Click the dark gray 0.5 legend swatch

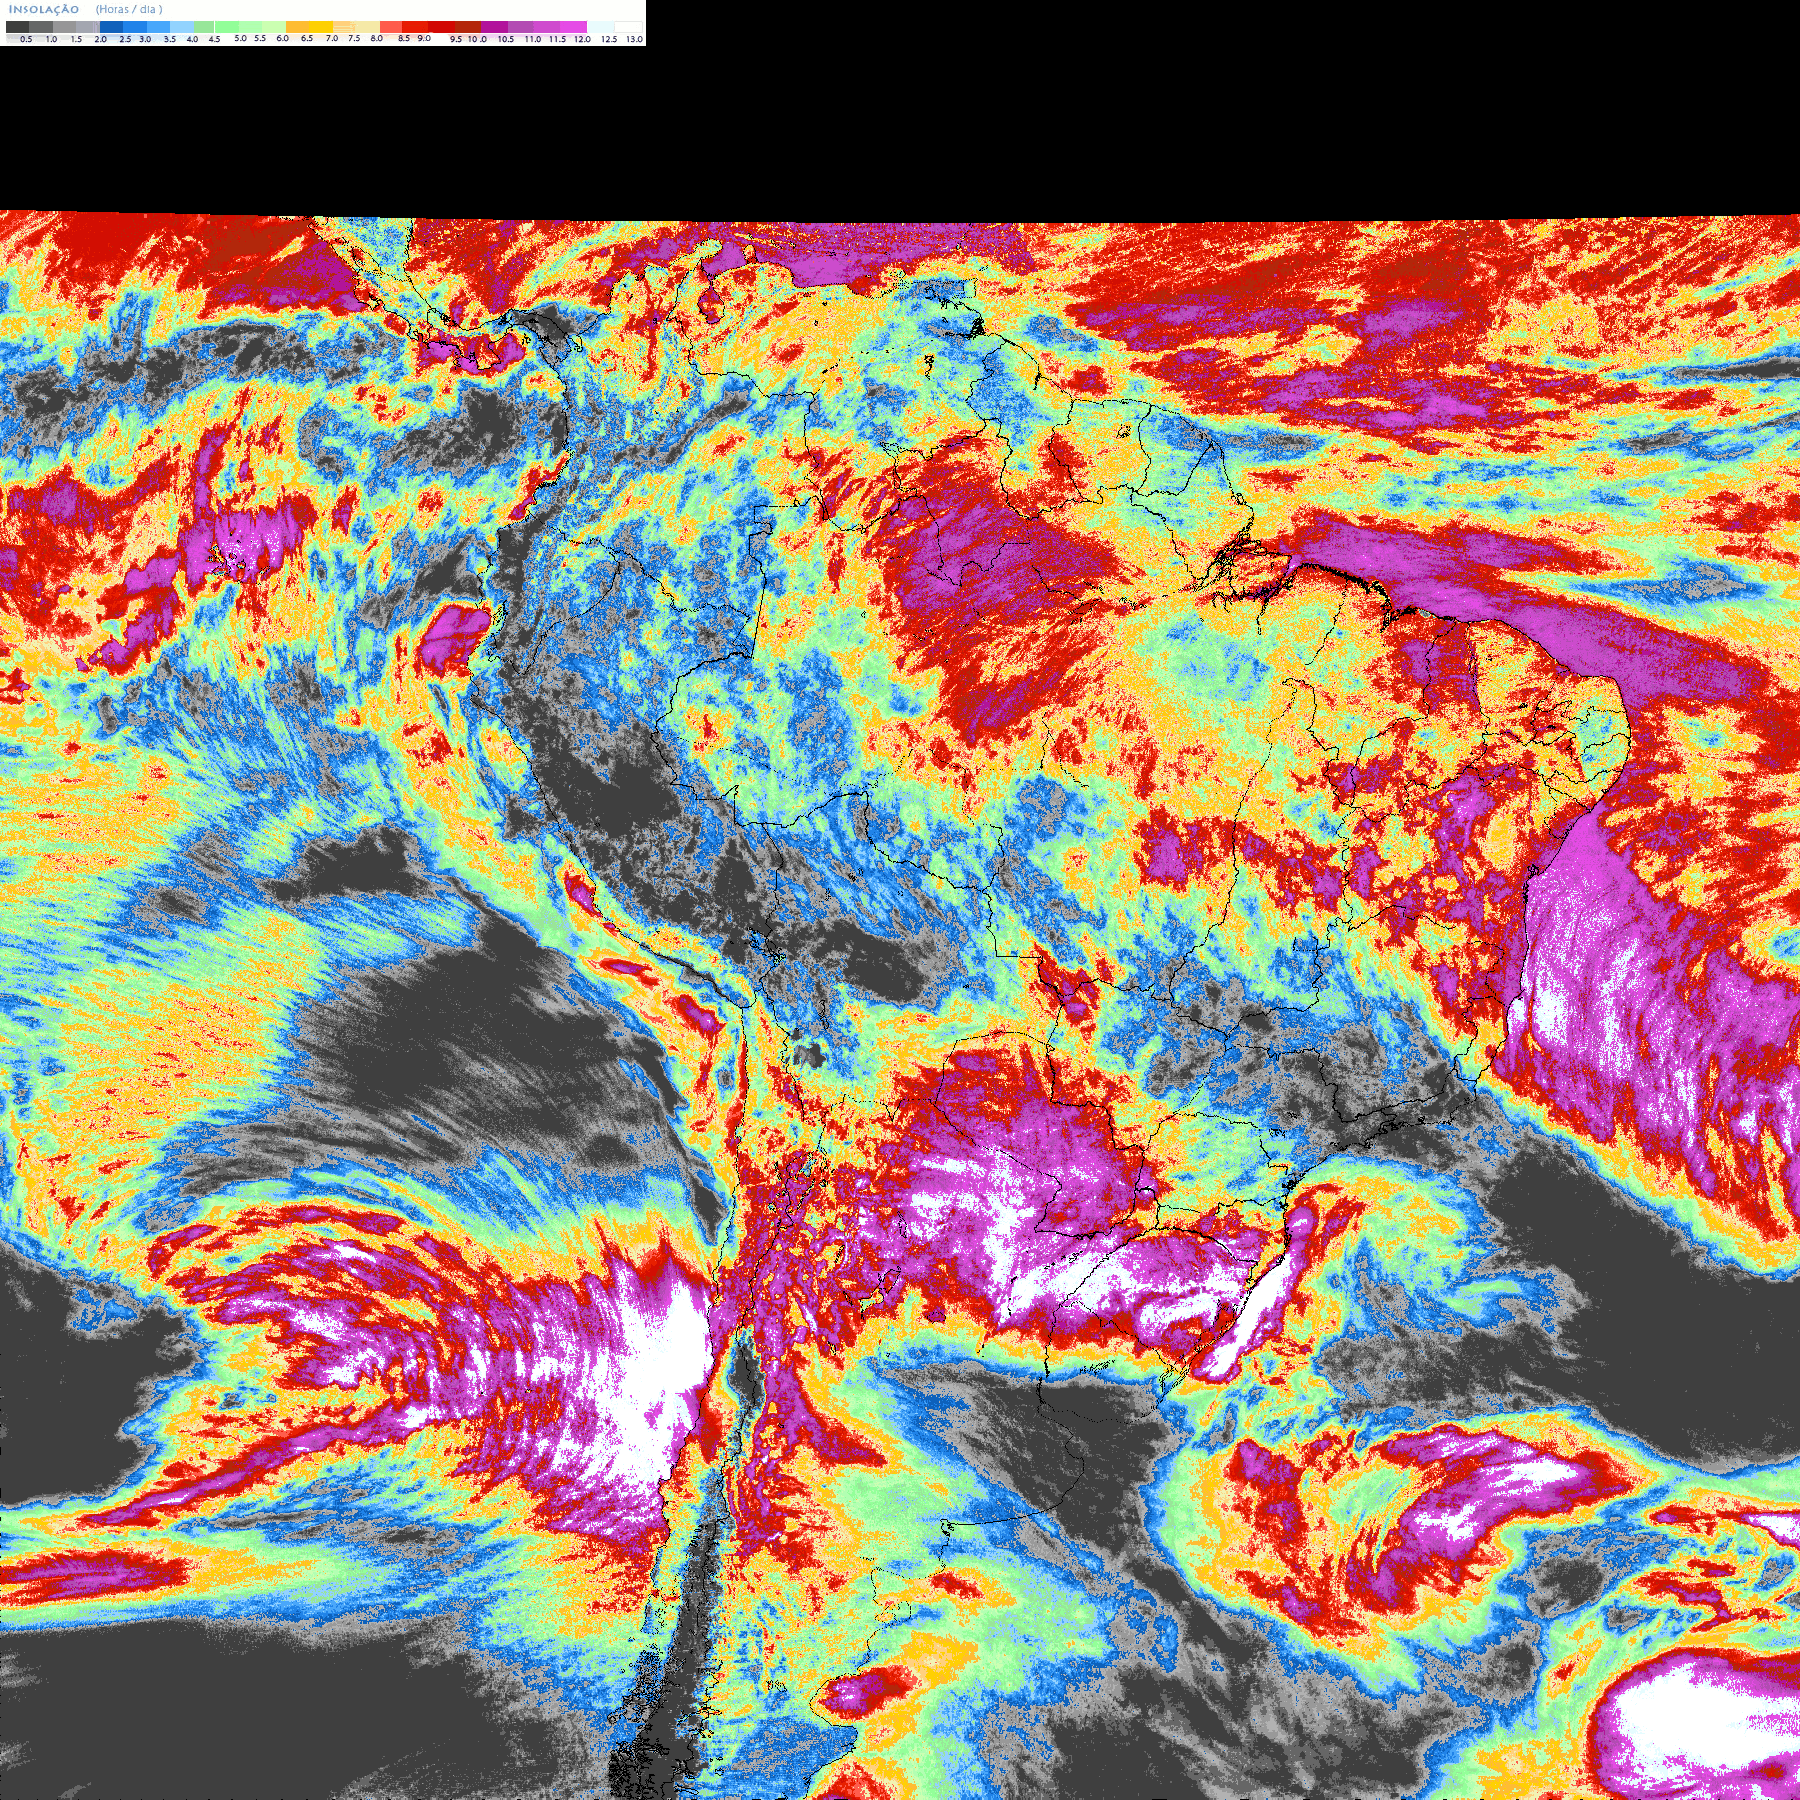coord(17,27)
